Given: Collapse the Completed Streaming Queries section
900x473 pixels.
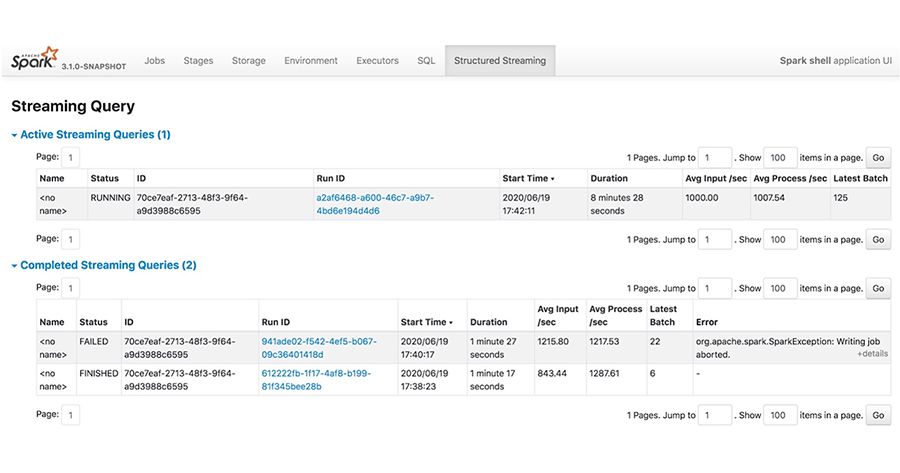Looking at the screenshot, I should coord(108,265).
